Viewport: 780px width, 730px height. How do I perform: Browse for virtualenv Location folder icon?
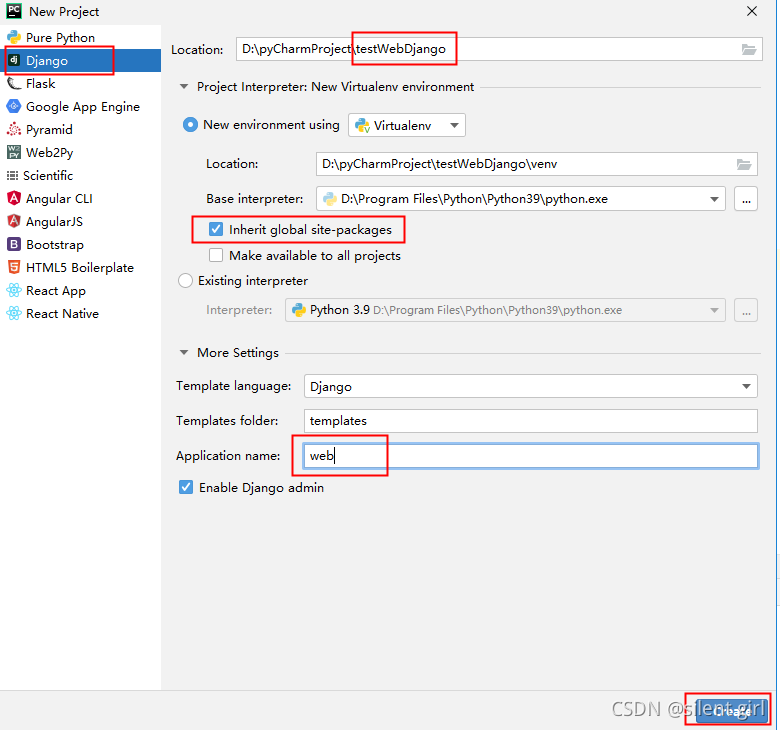[x=744, y=164]
